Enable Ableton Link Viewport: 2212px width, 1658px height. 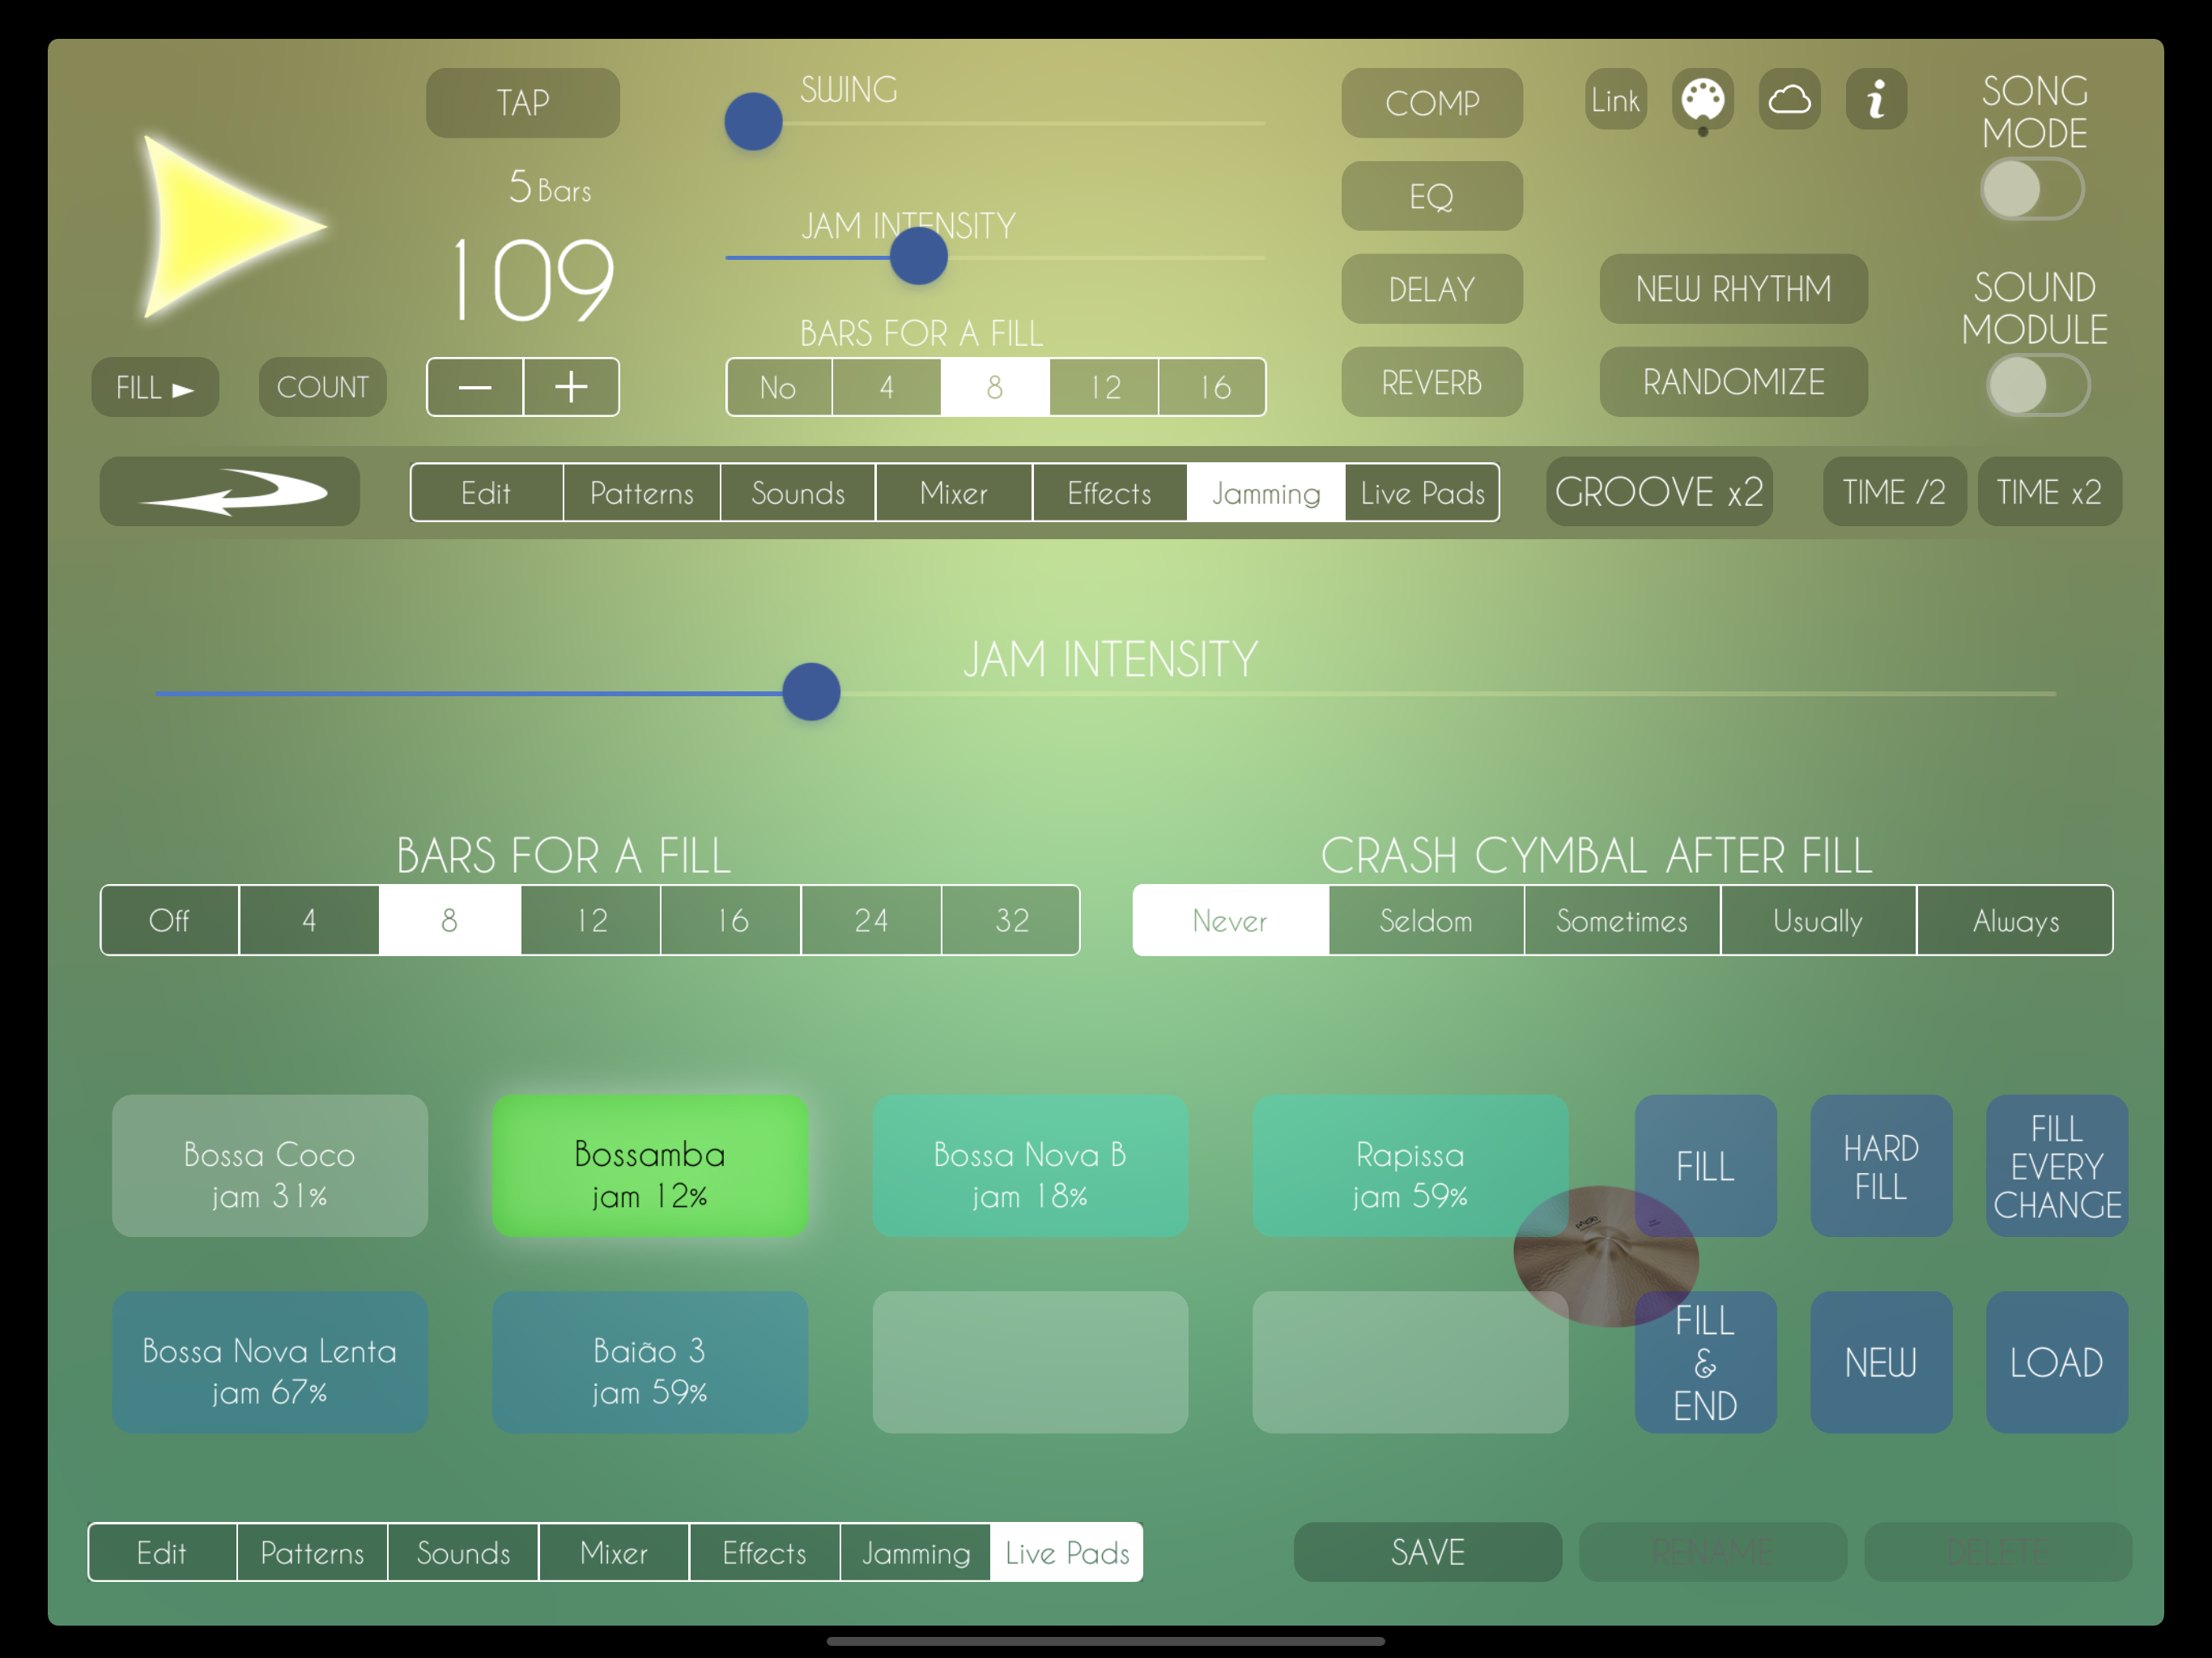click(x=1615, y=100)
